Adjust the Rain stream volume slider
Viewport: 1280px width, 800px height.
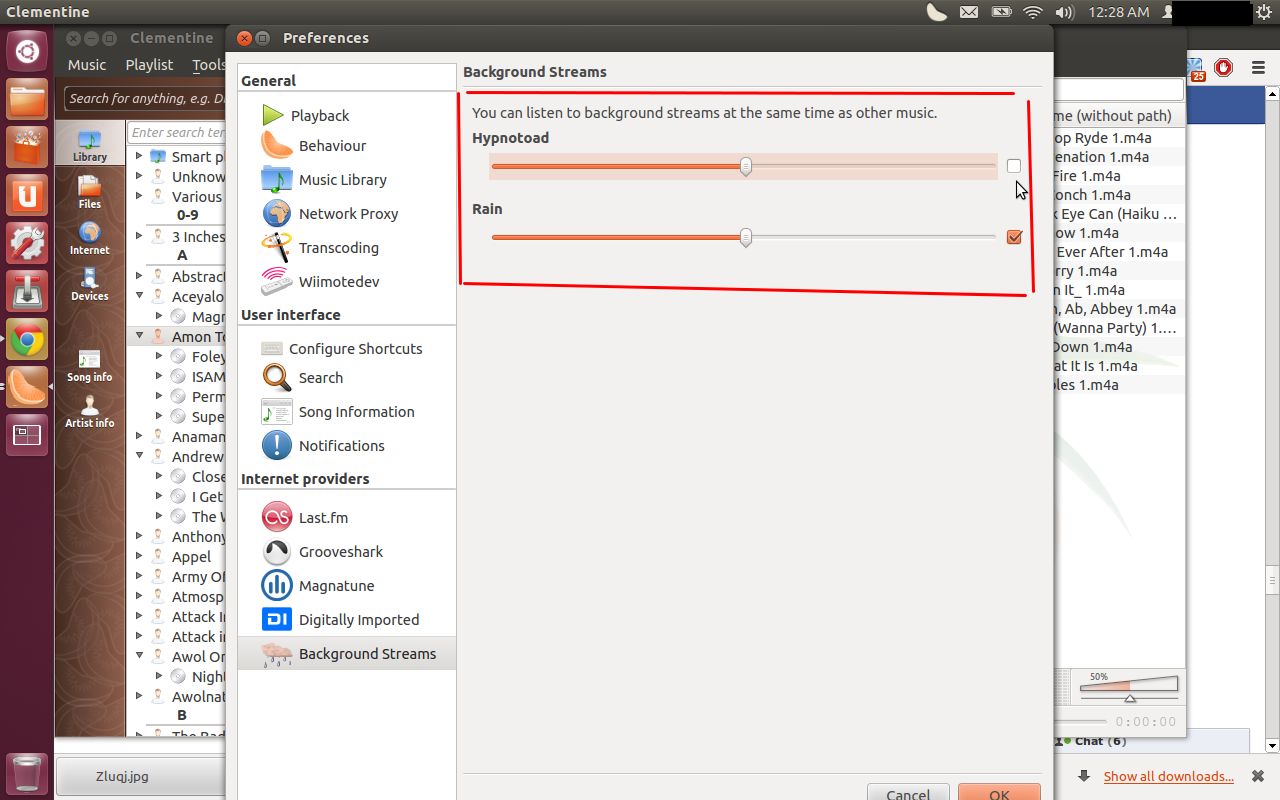(x=744, y=237)
